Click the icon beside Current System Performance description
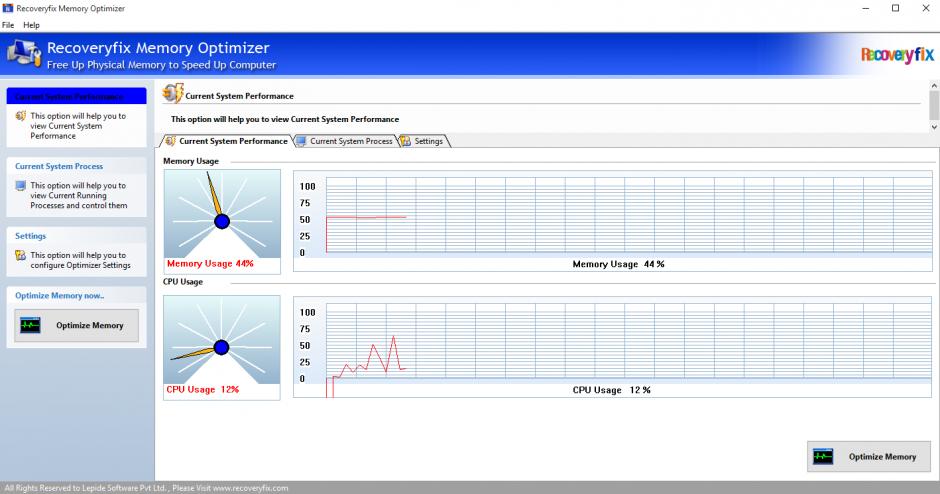The image size is (940, 494). point(20,116)
